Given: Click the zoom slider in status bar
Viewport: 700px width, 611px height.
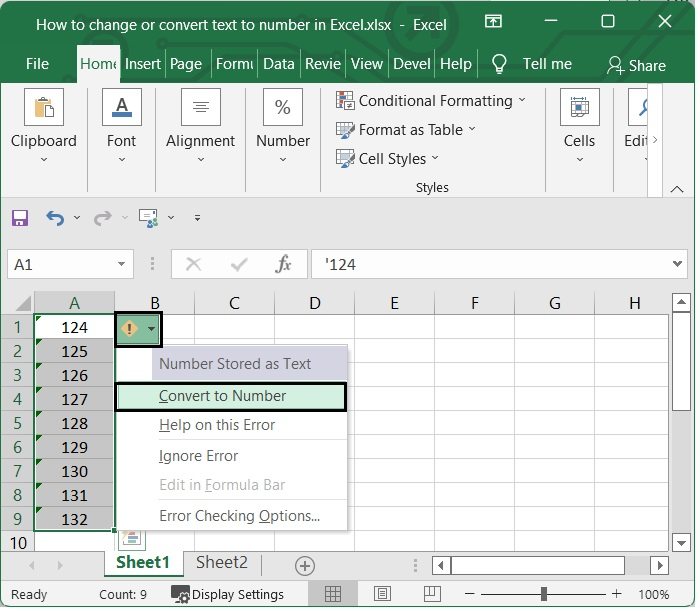Looking at the screenshot, I should point(545,594).
